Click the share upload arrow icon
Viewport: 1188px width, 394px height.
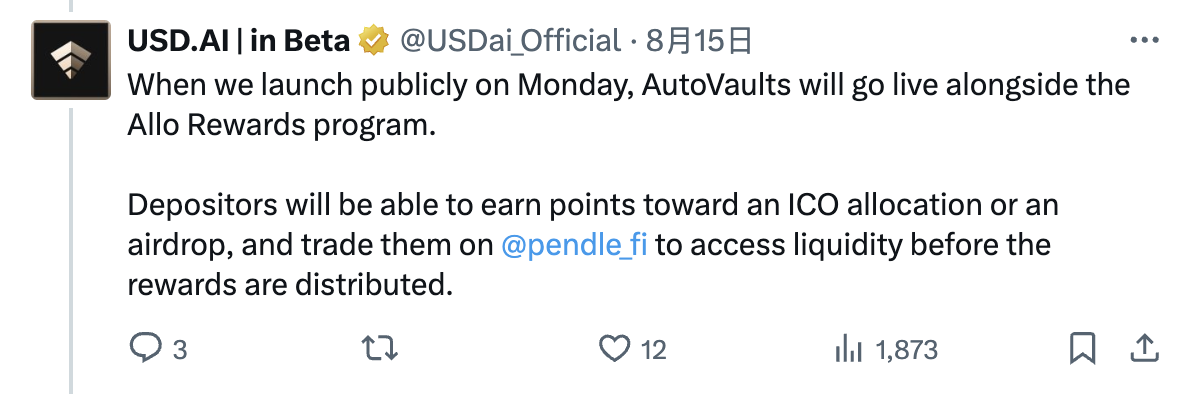[x=1144, y=349]
